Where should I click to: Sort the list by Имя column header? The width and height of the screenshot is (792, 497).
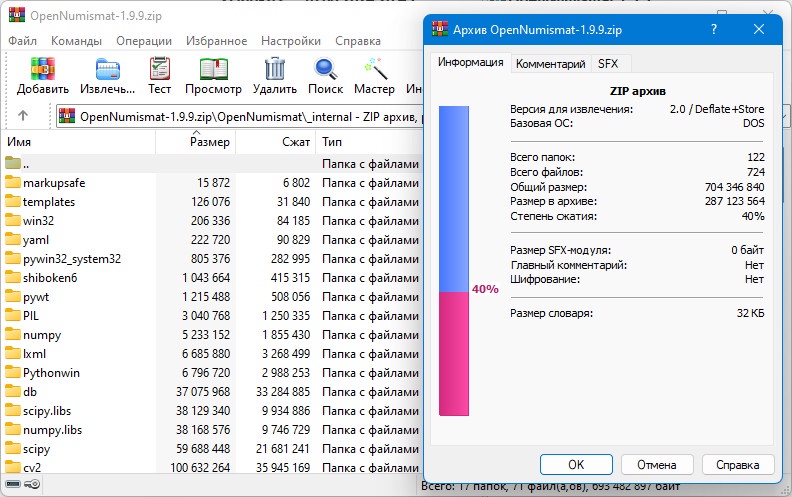79,142
